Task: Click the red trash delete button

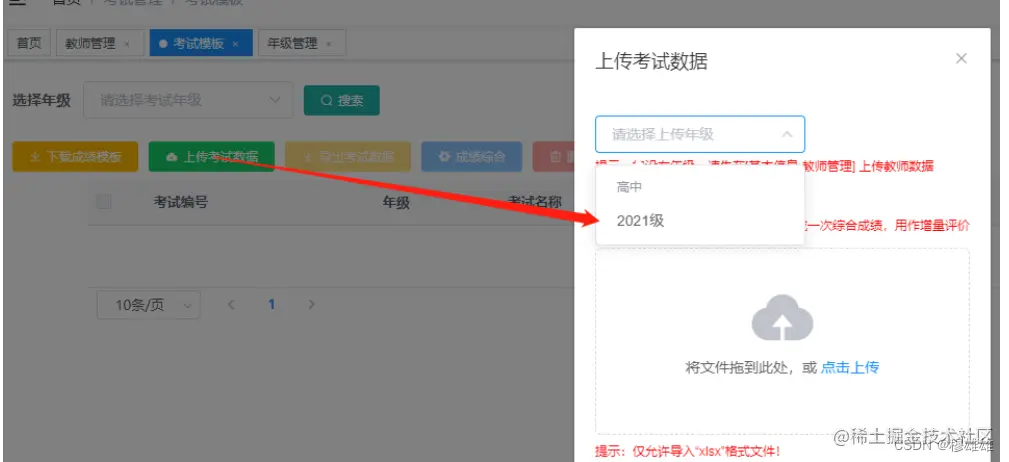Action: [553, 156]
